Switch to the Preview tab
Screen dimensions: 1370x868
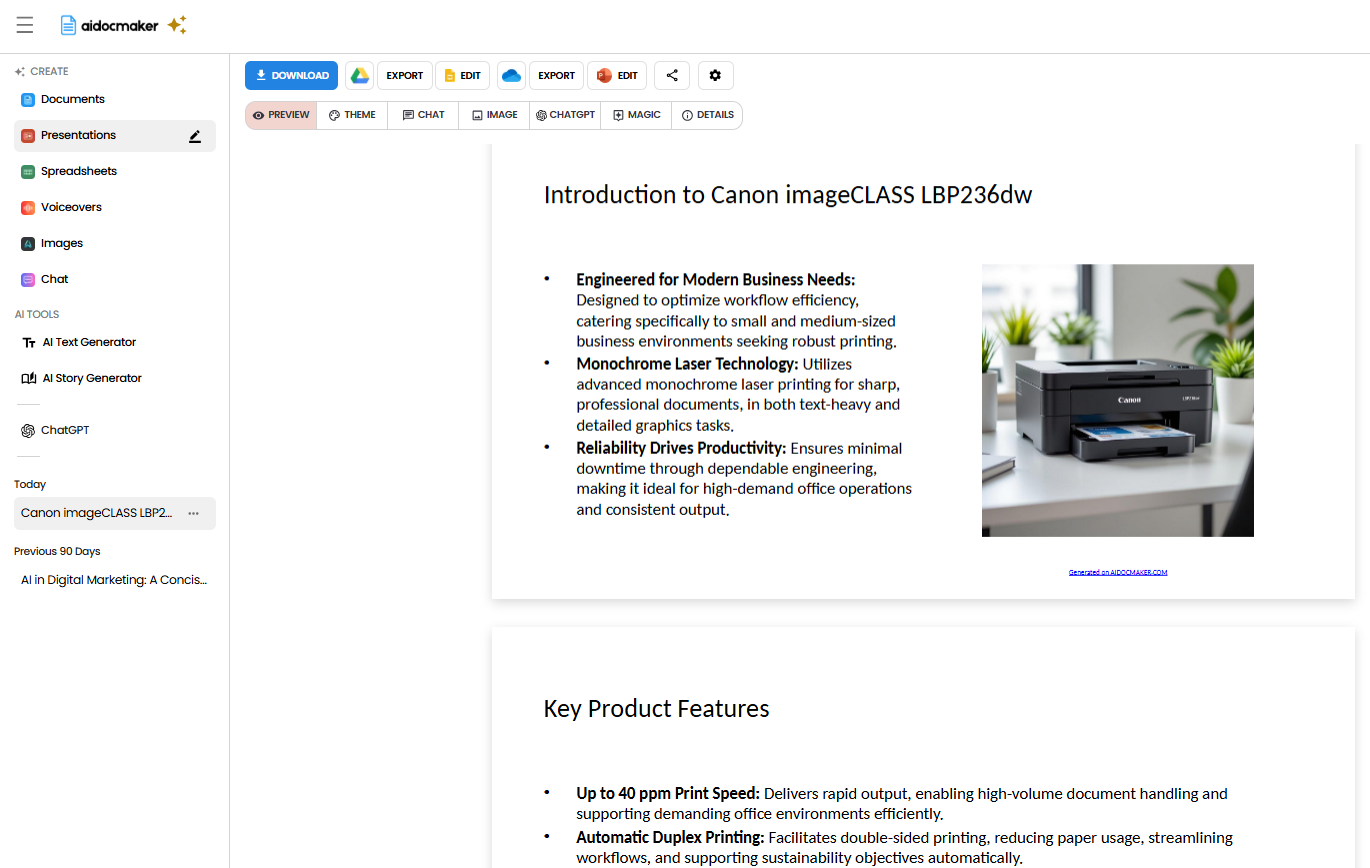[281, 115]
